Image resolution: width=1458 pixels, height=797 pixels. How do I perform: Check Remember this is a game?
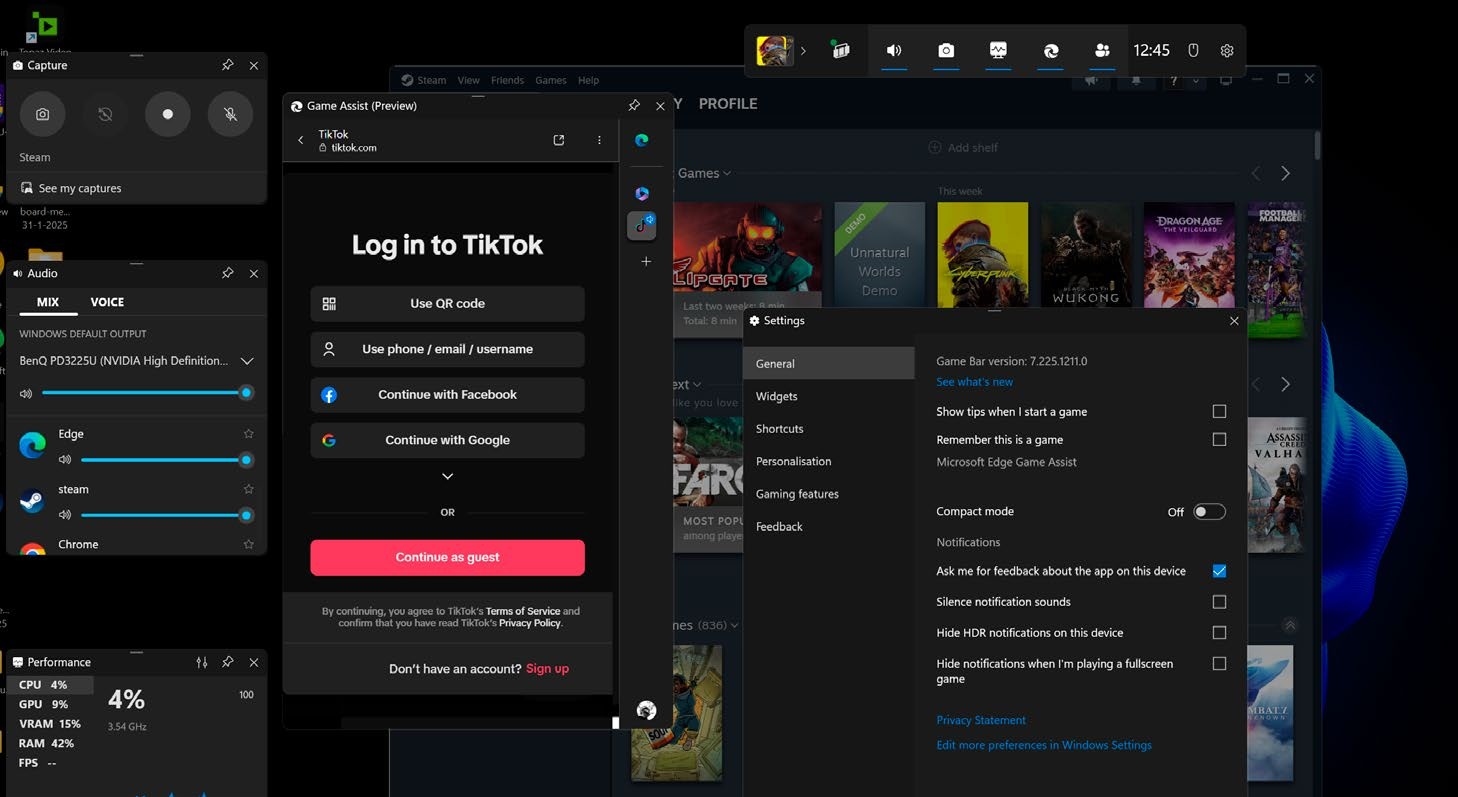point(1219,439)
